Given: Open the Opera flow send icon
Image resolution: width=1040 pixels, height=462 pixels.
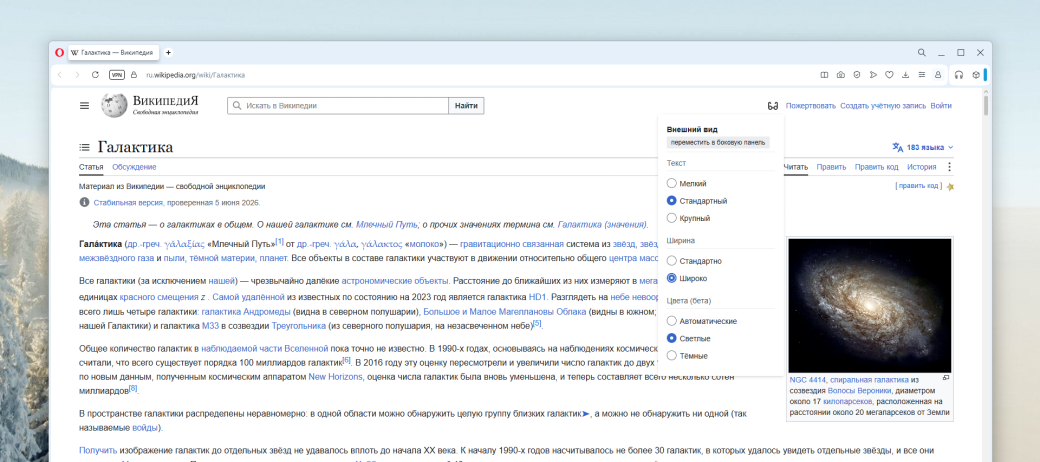Looking at the screenshot, I should 873,75.
